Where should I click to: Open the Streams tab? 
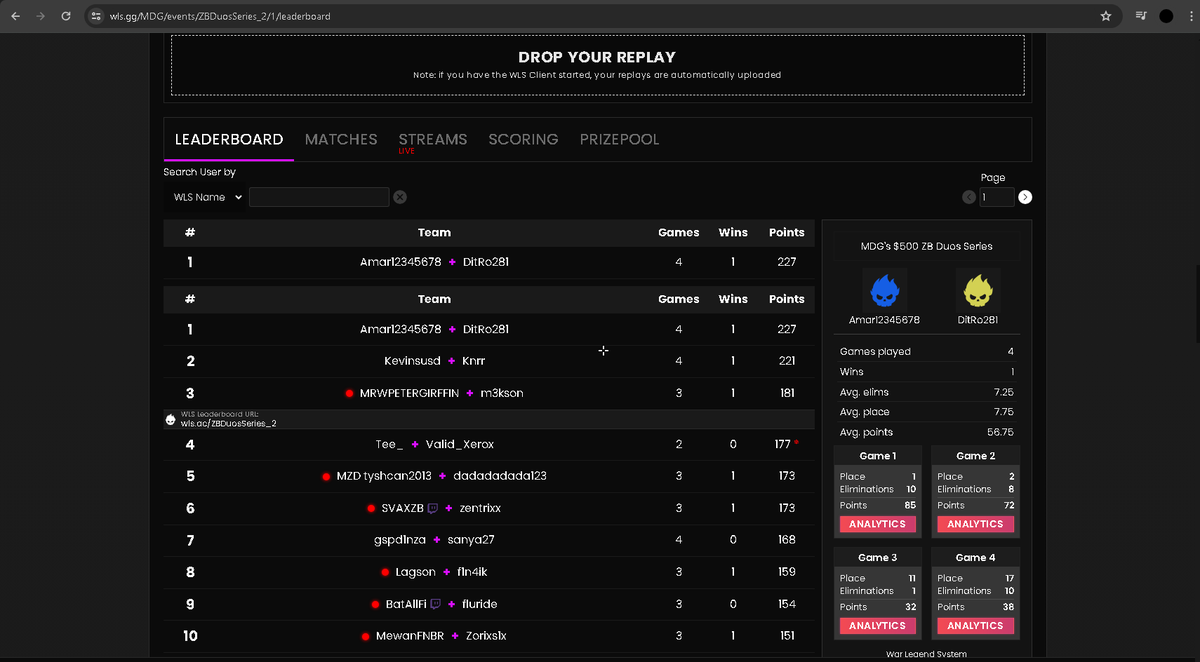click(x=433, y=139)
